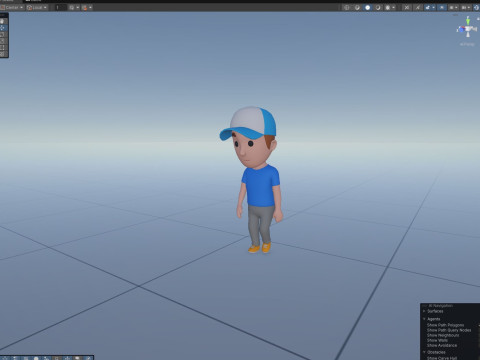Viewport: 480px width, 360px height.
Task: Click the white bottom gizmo cone
Action: (x=468, y=34)
